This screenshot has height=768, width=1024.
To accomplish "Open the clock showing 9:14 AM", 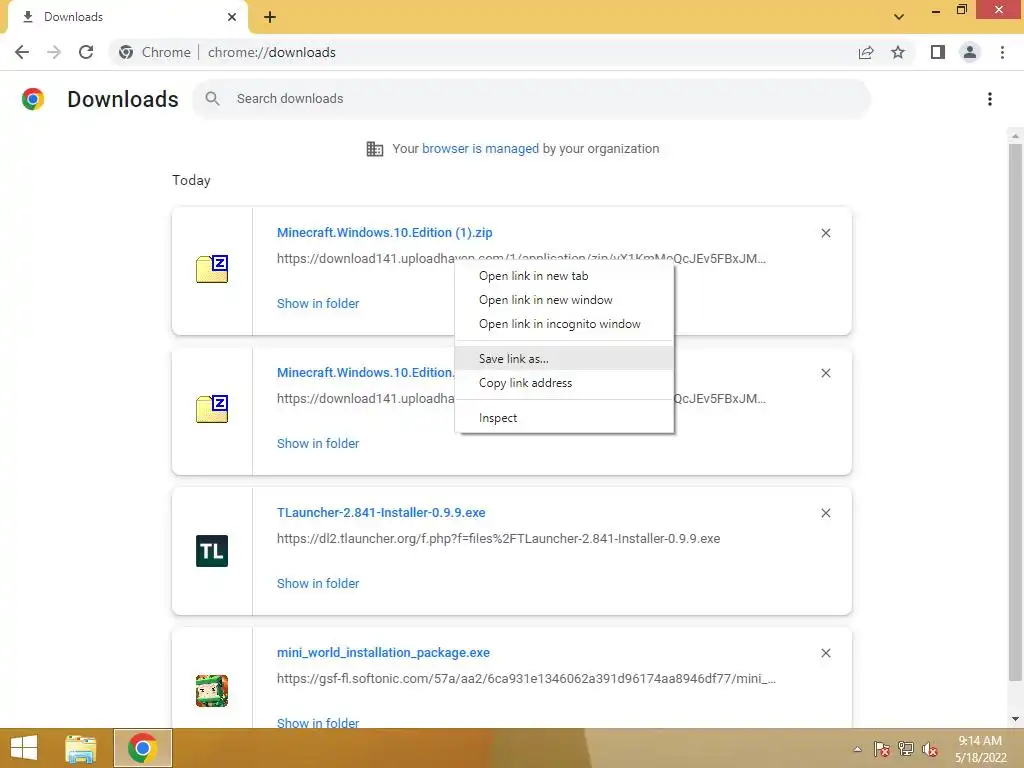I will click(980, 749).
